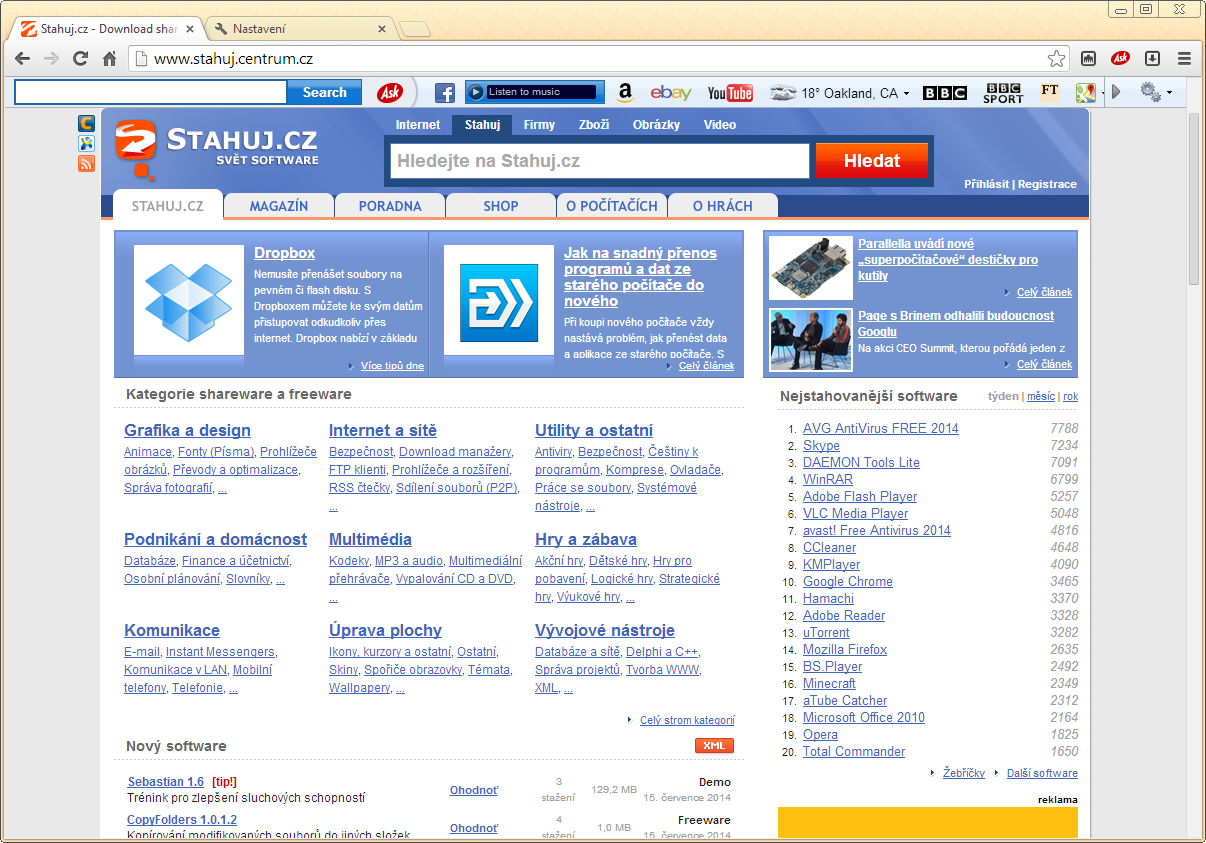Open the Parallella board thumbnail
1206x843 pixels.
[x=811, y=267]
